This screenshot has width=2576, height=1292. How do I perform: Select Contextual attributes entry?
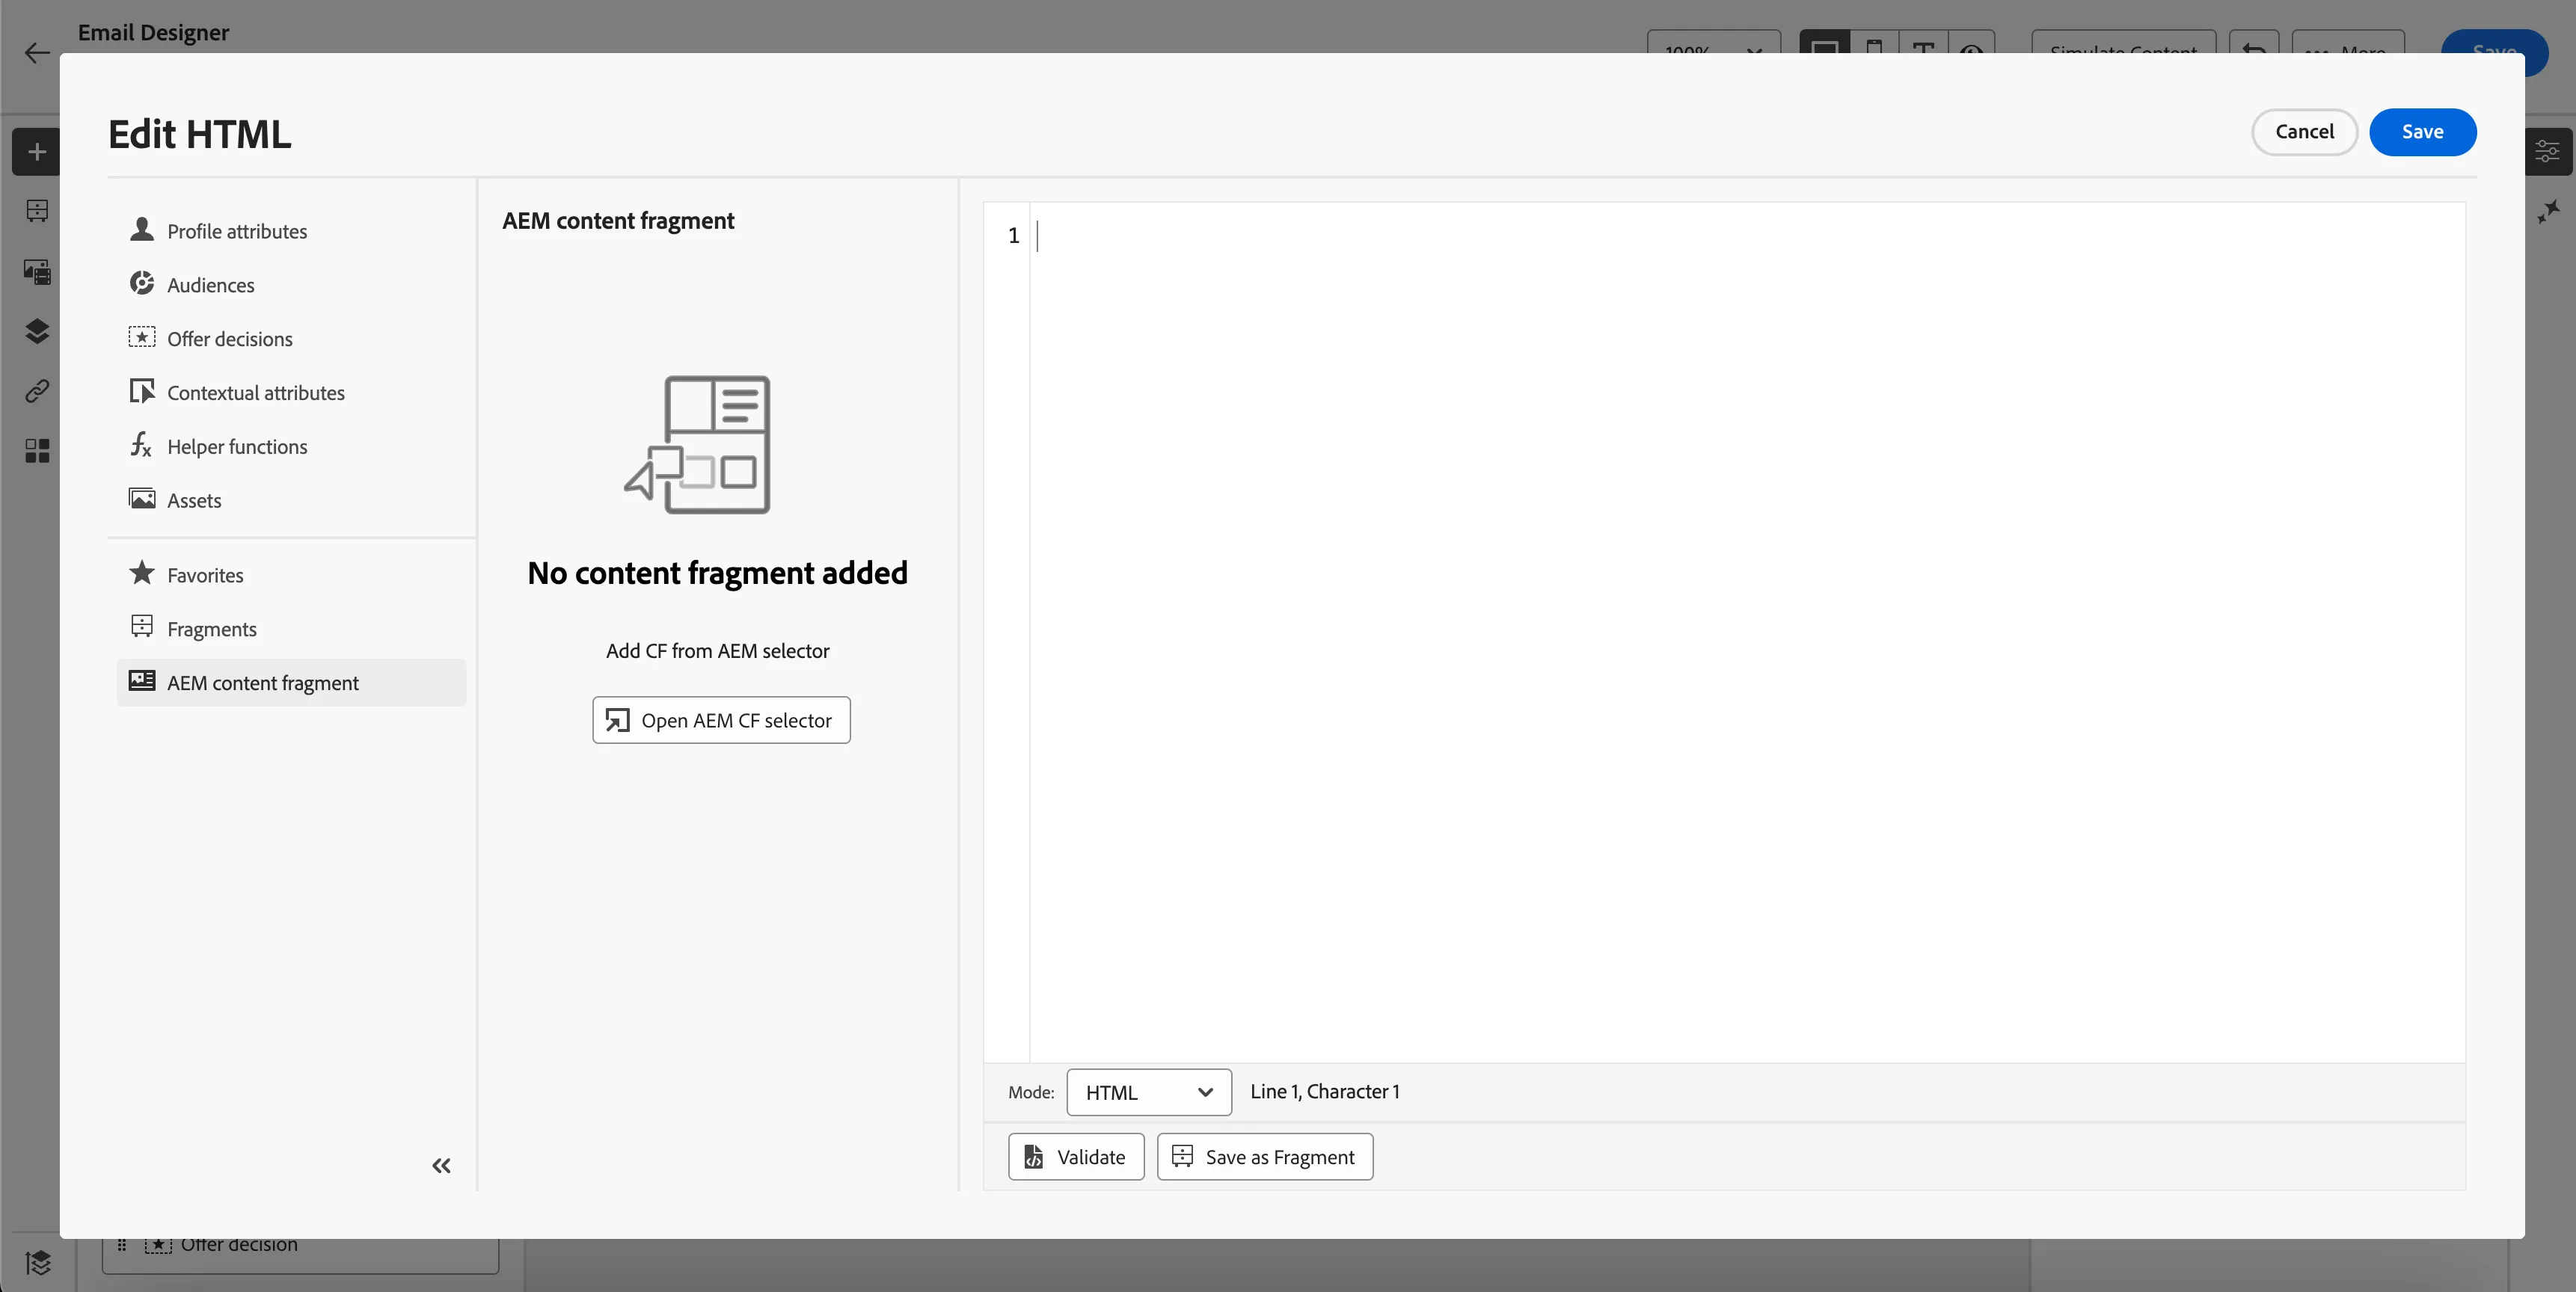coord(291,393)
